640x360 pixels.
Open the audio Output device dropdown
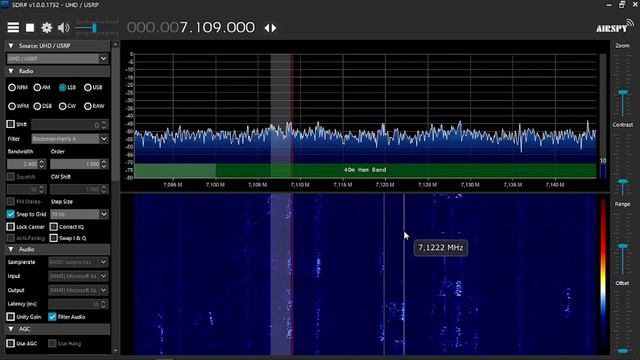coord(78,290)
